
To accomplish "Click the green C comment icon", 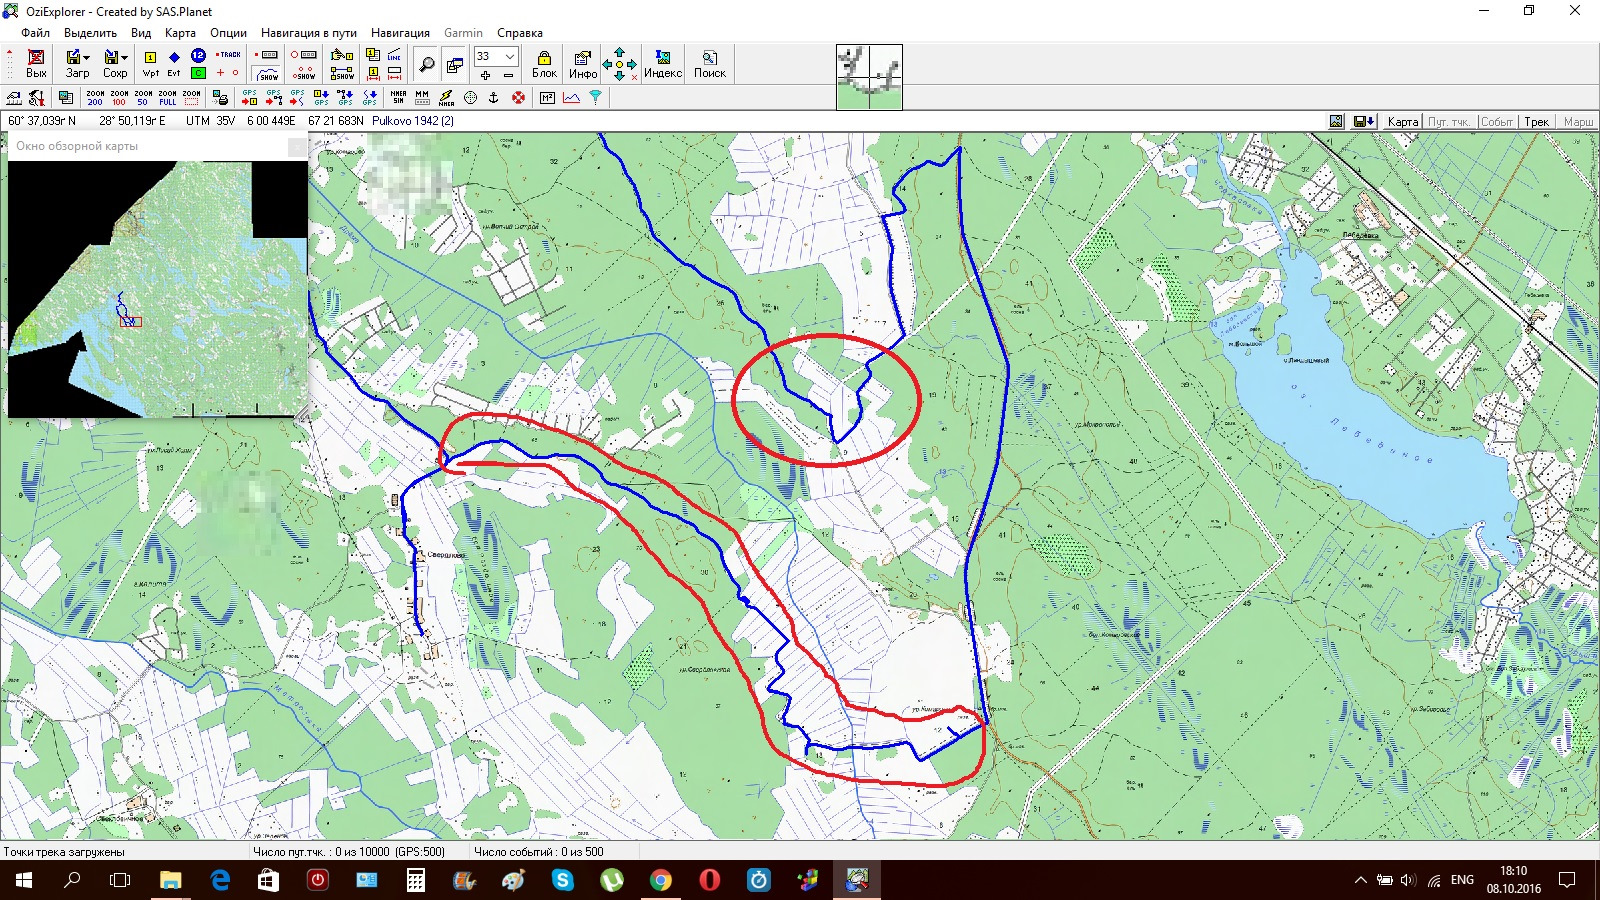I will pyautogui.click(x=198, y=73).
